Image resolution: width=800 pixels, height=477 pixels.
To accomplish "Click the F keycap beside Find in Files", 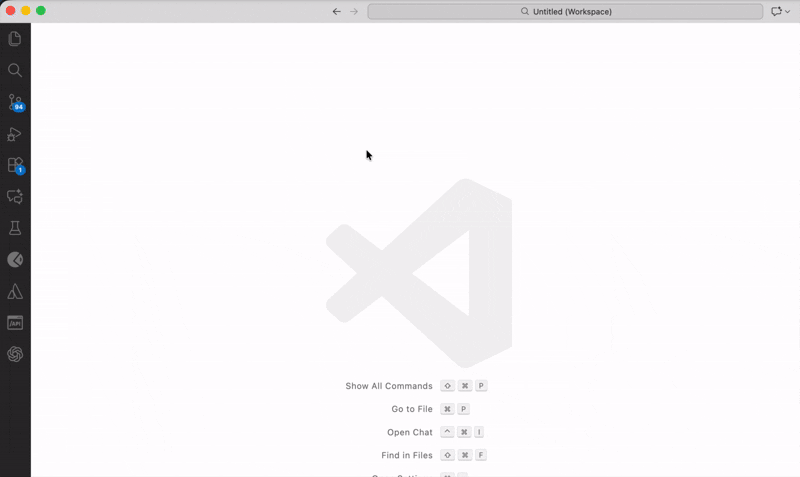I will click(481, 455).
